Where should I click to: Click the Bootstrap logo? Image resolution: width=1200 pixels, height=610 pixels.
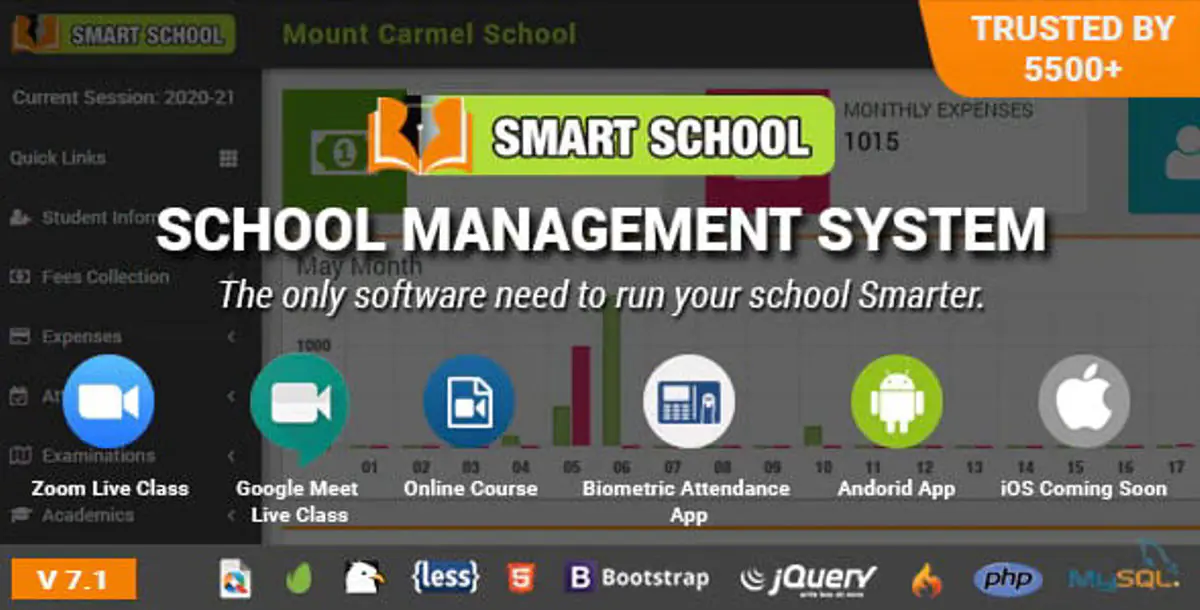tap(638, 578)
